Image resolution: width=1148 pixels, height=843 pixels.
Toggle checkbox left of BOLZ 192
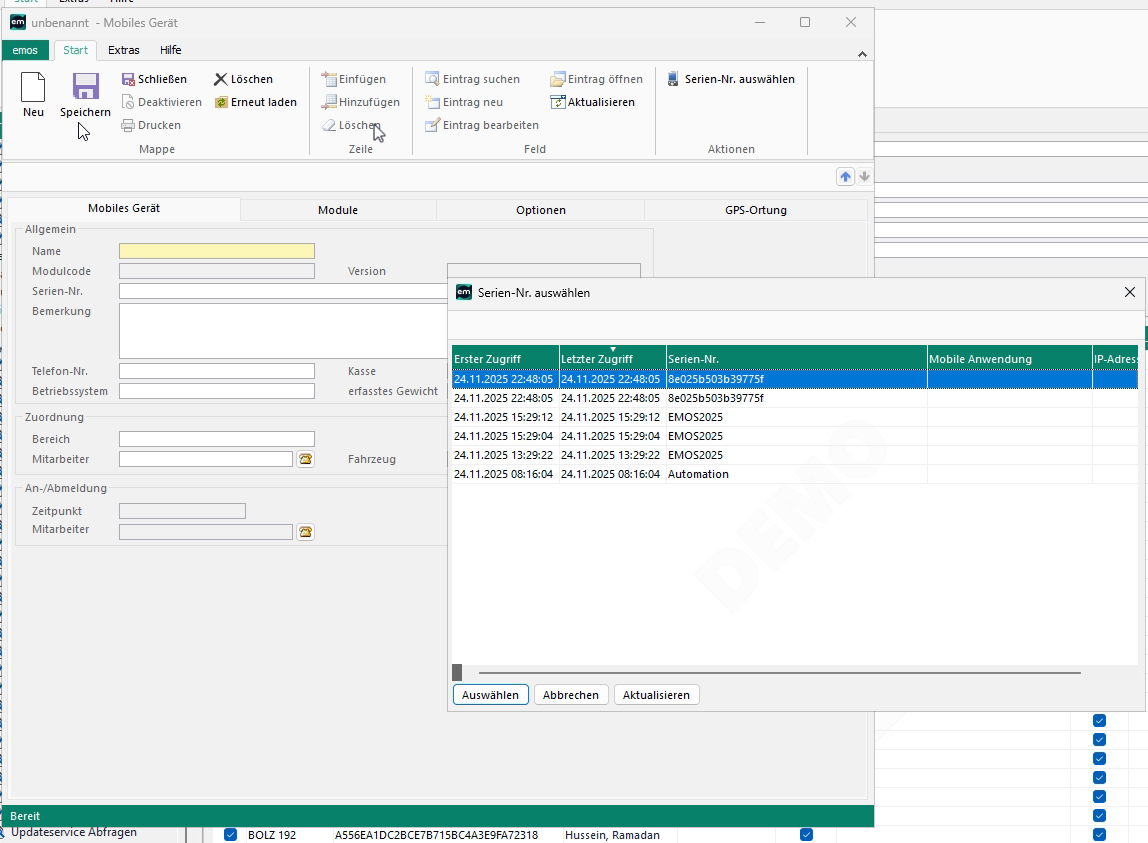tap(230, 835)
